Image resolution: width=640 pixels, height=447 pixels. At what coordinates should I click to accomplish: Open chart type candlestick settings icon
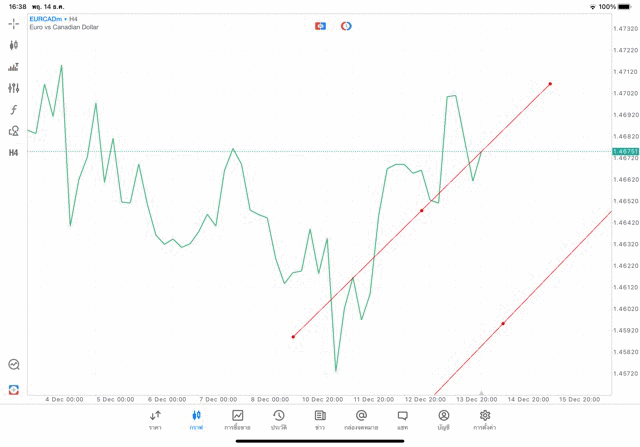tap(14, 45)
